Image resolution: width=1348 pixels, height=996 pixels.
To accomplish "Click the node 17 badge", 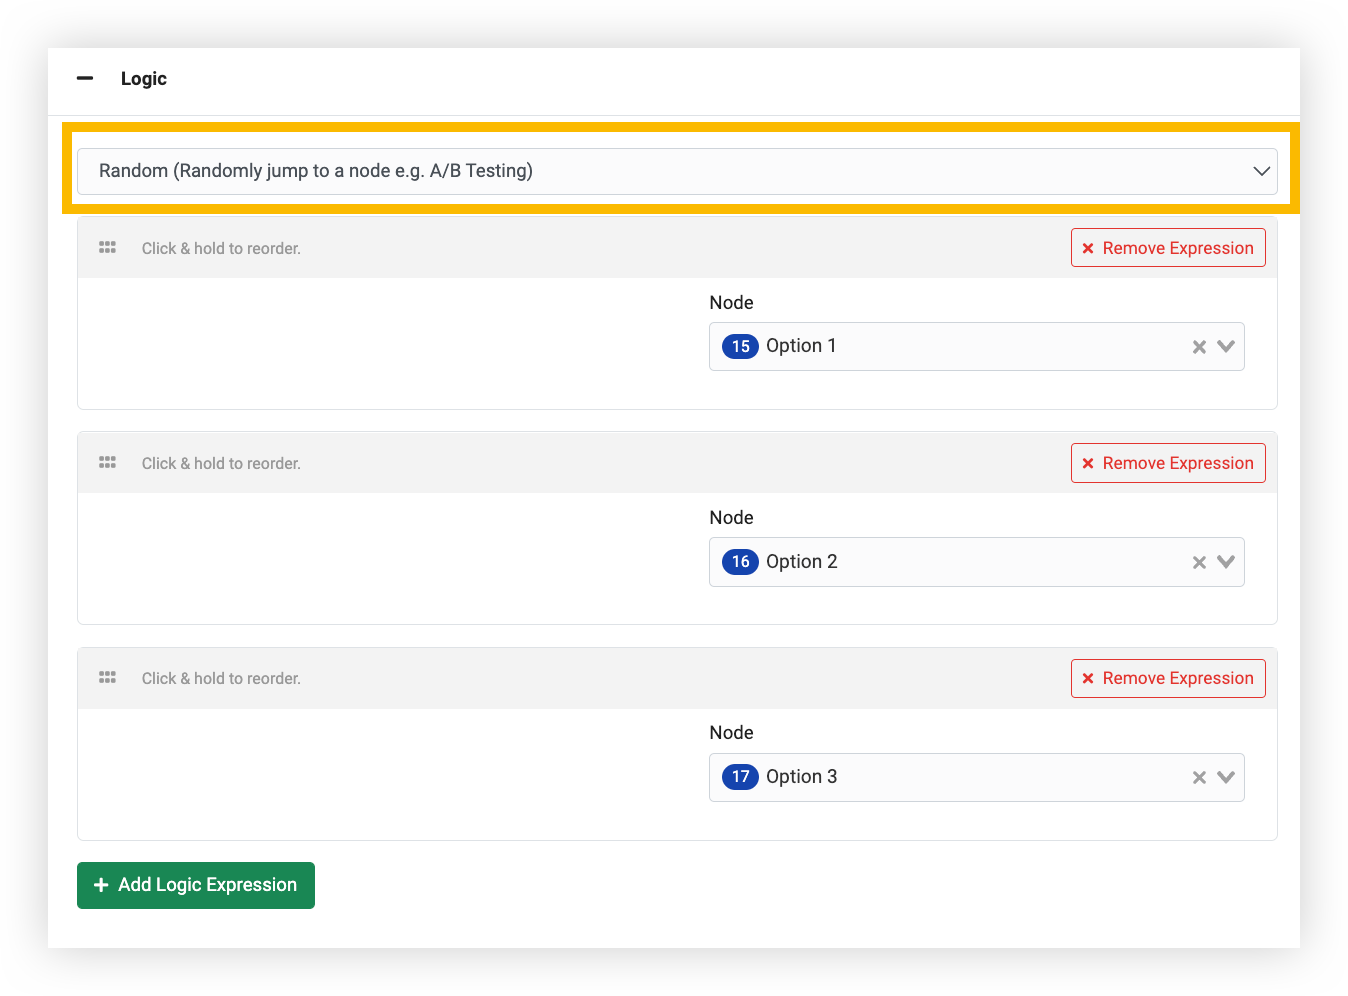I will pyautogui.click(x=740, y=776).
